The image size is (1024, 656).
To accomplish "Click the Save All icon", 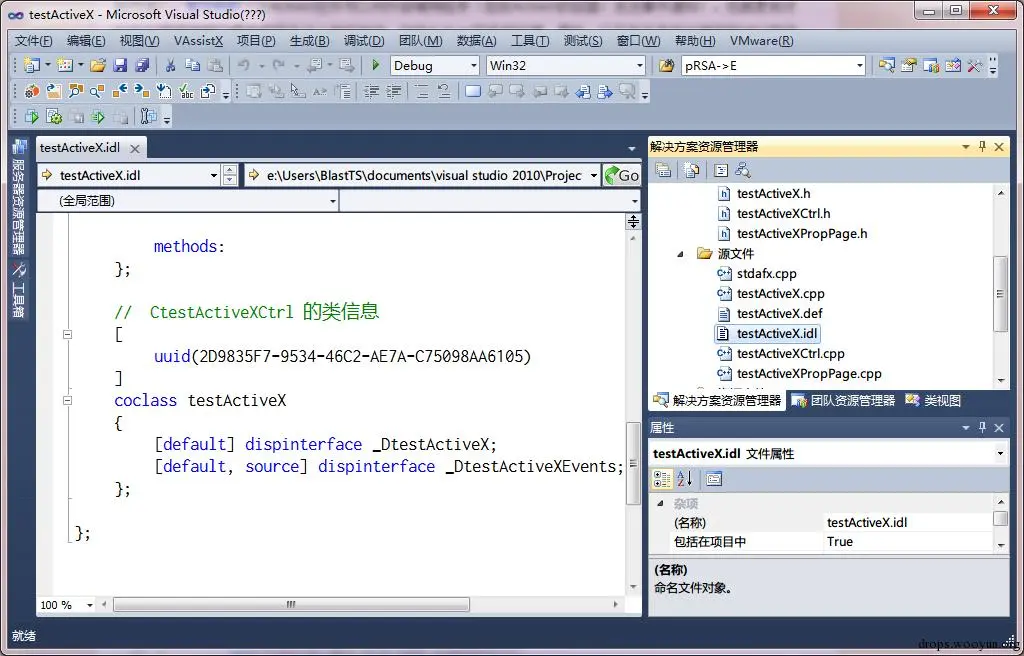I will (x=142, y=65).
